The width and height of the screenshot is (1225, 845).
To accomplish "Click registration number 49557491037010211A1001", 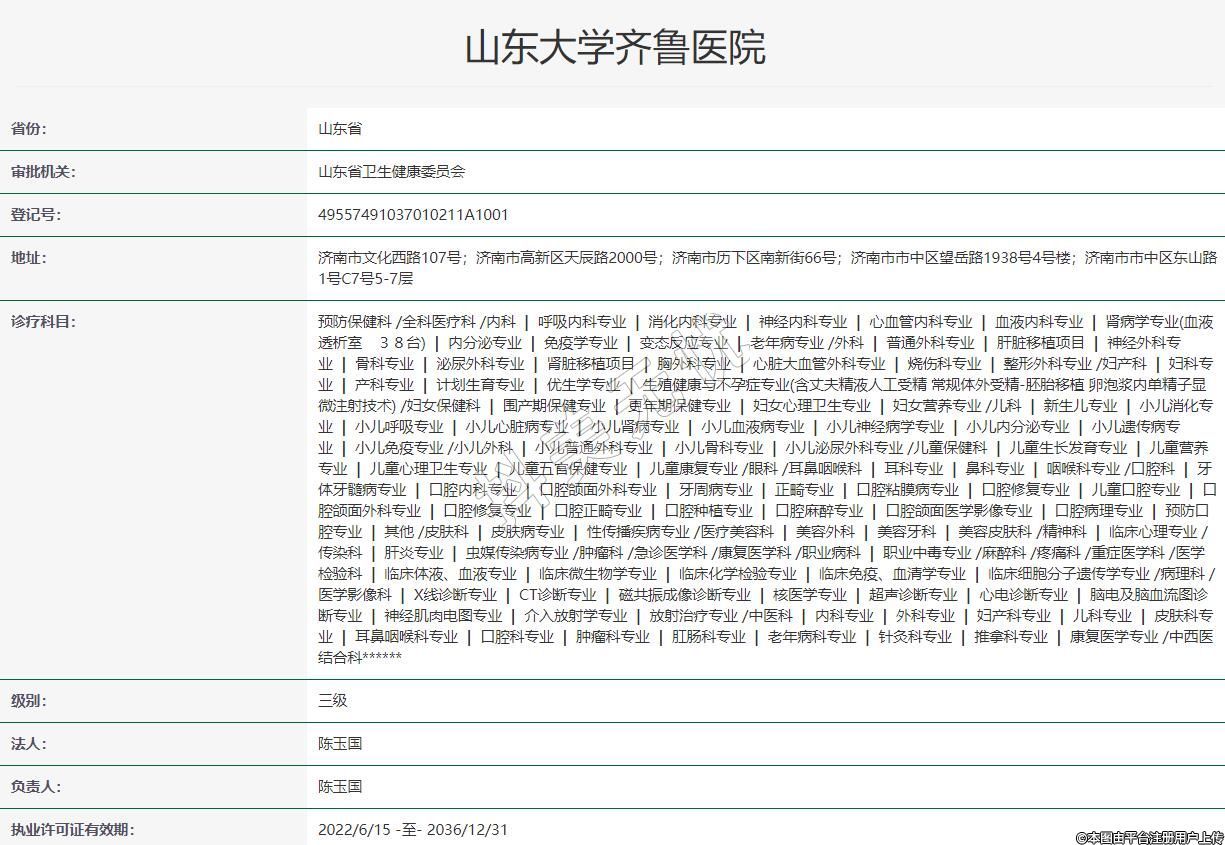I will click(413, 215).
